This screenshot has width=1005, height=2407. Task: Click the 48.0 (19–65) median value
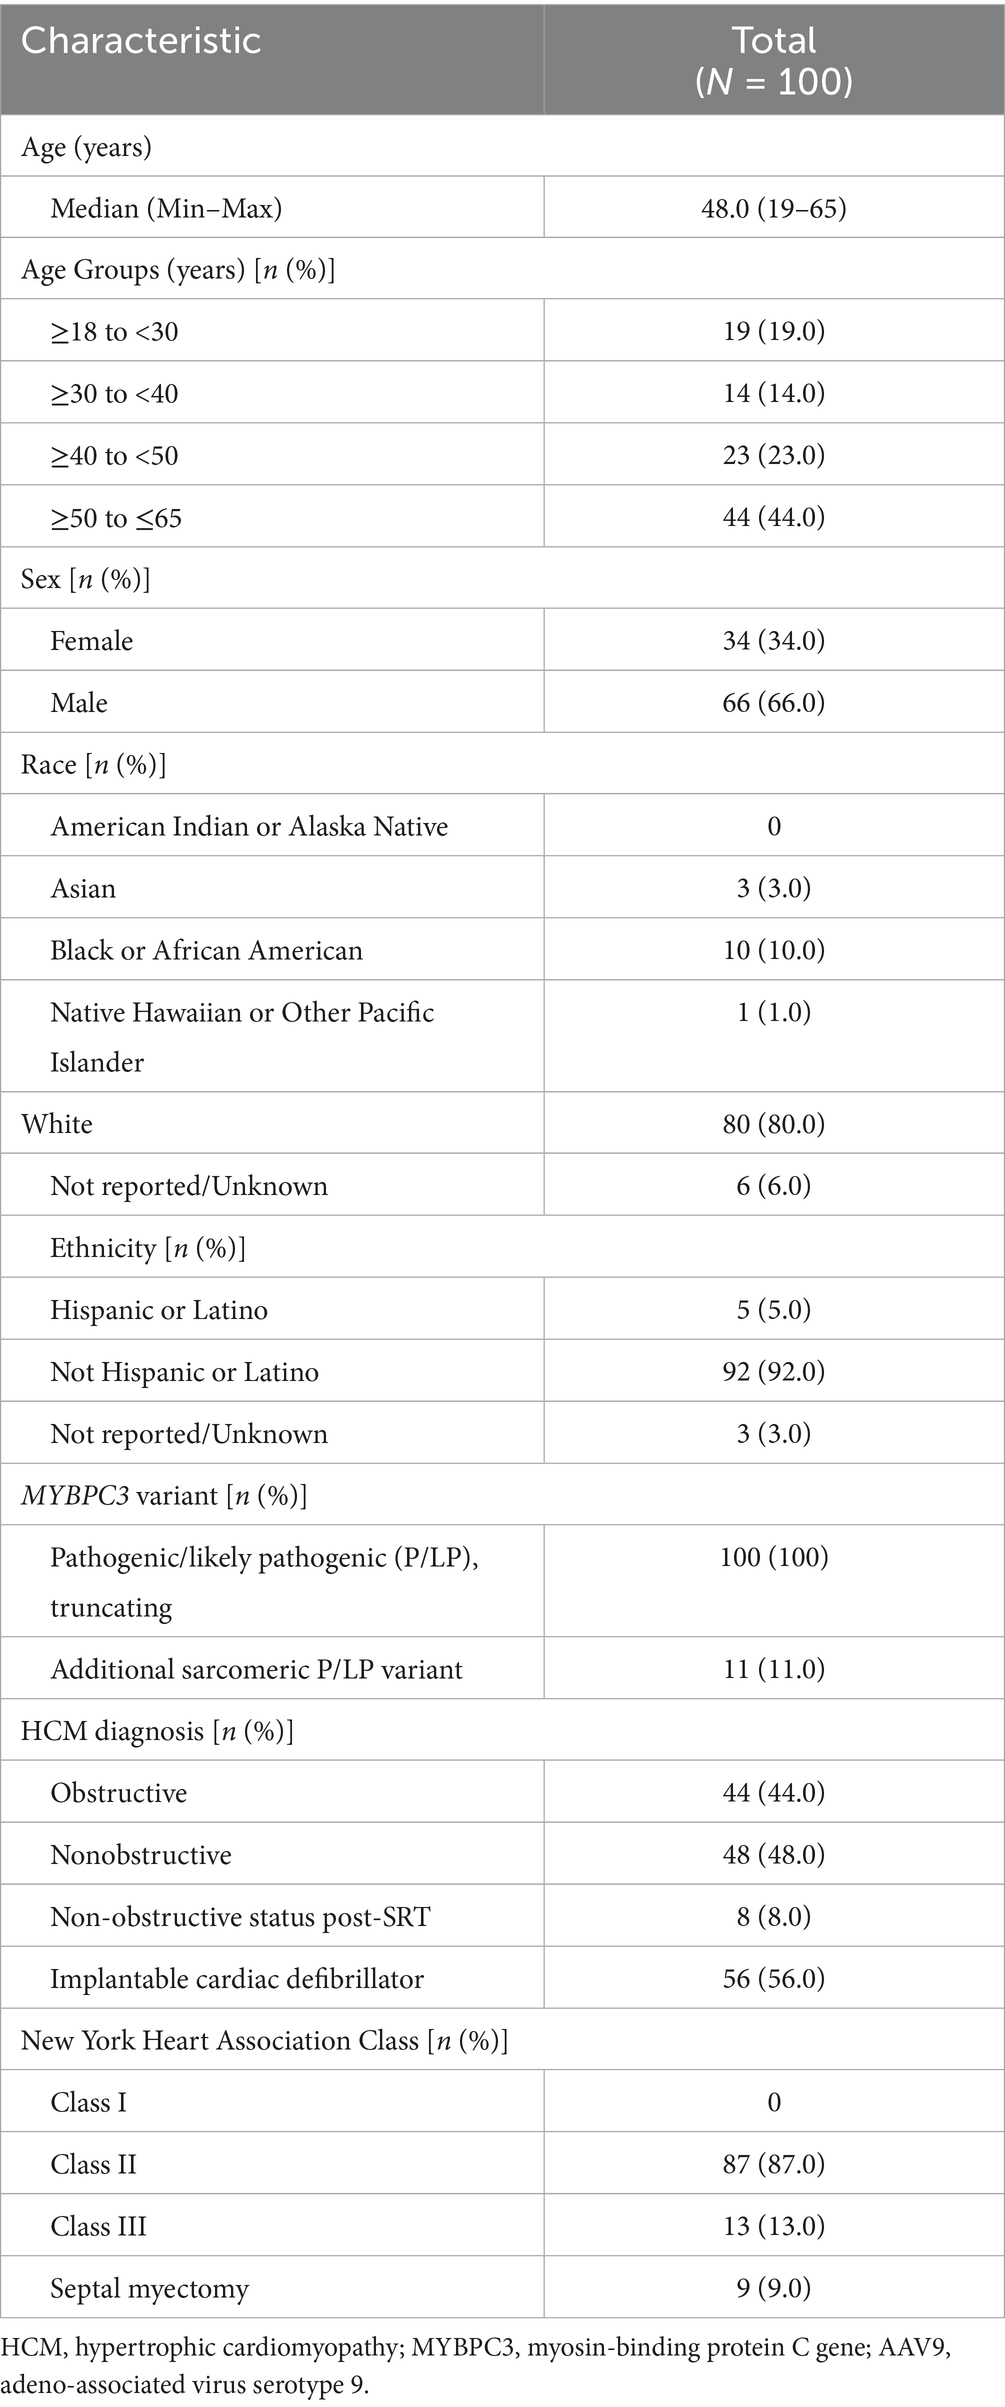click(773, 208)
